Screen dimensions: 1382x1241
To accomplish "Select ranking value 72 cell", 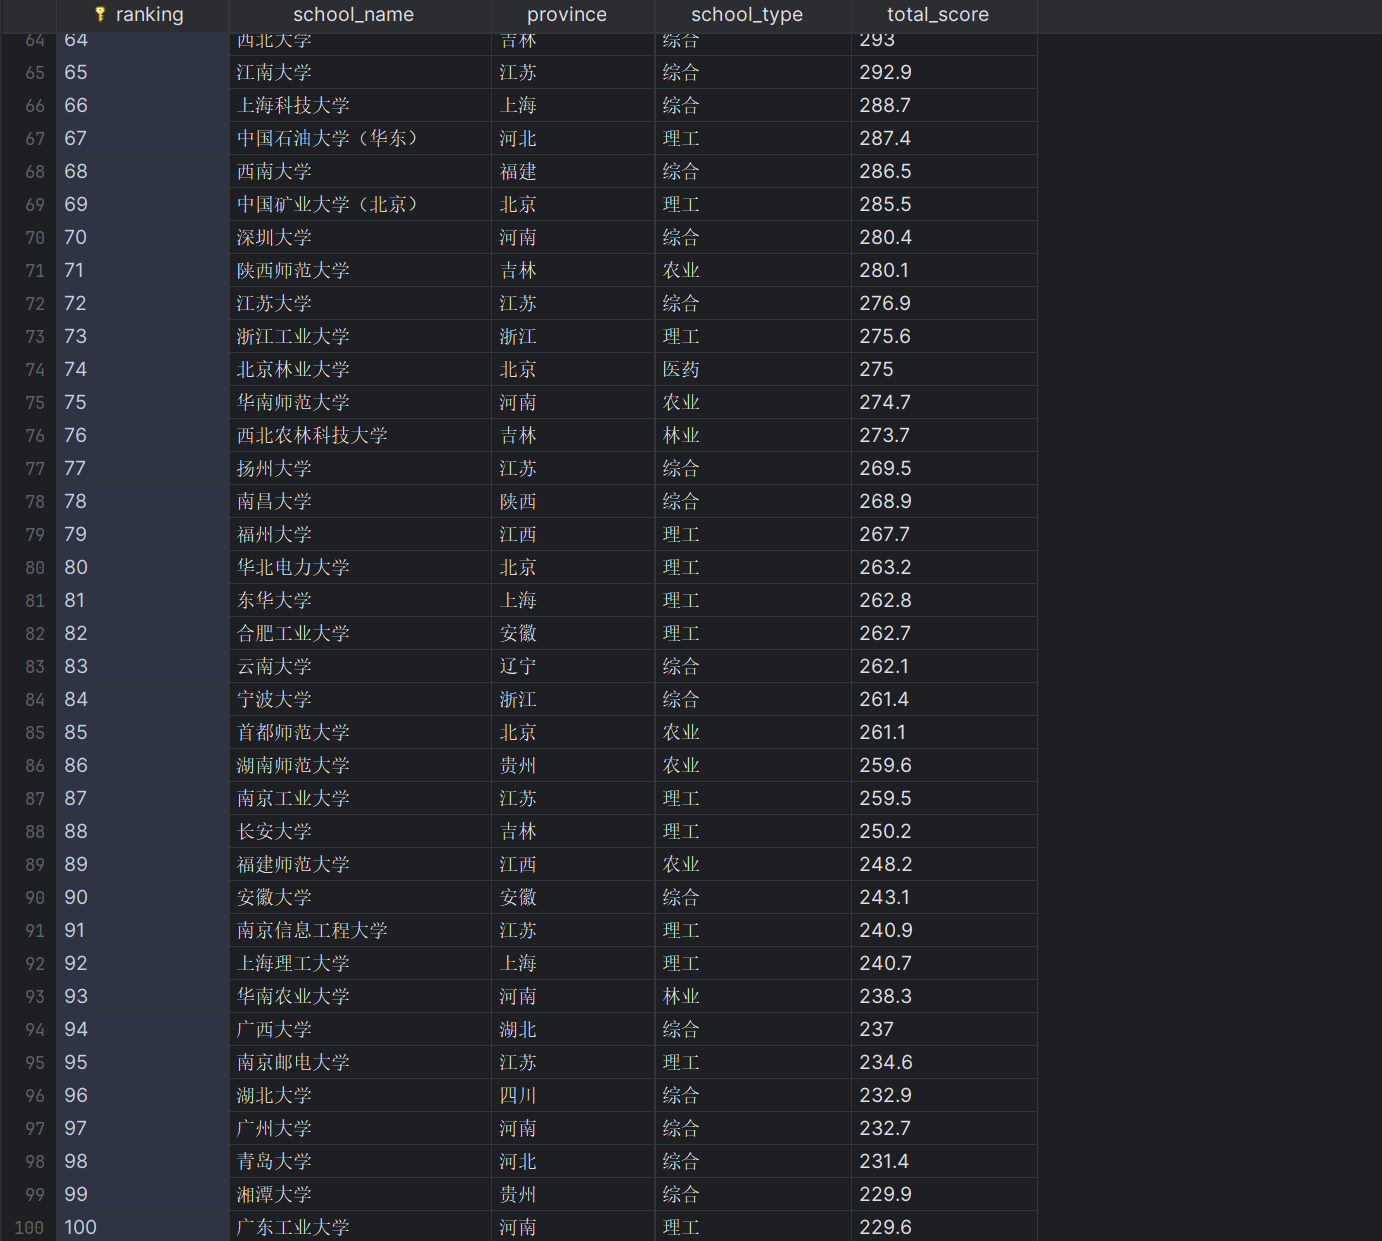I will [143, 304].
